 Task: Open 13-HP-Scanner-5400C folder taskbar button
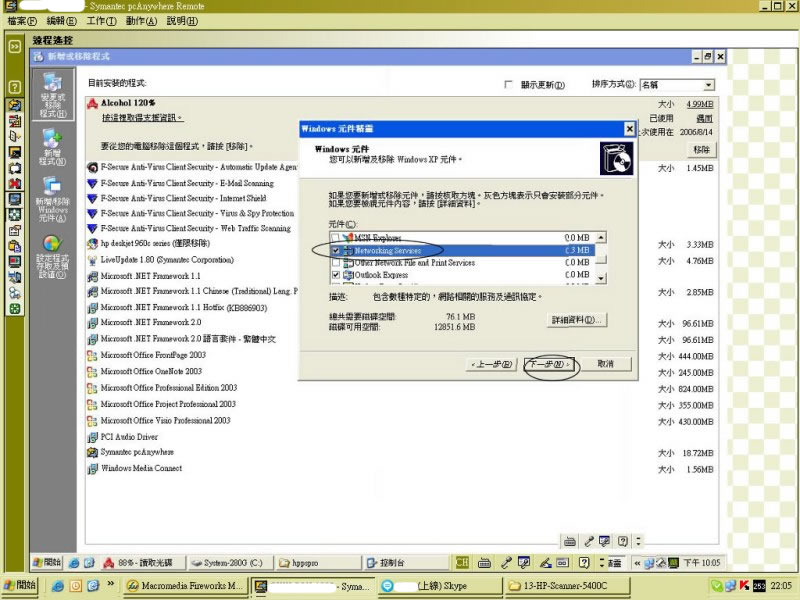pyautogui.click(x=567, y=586)
